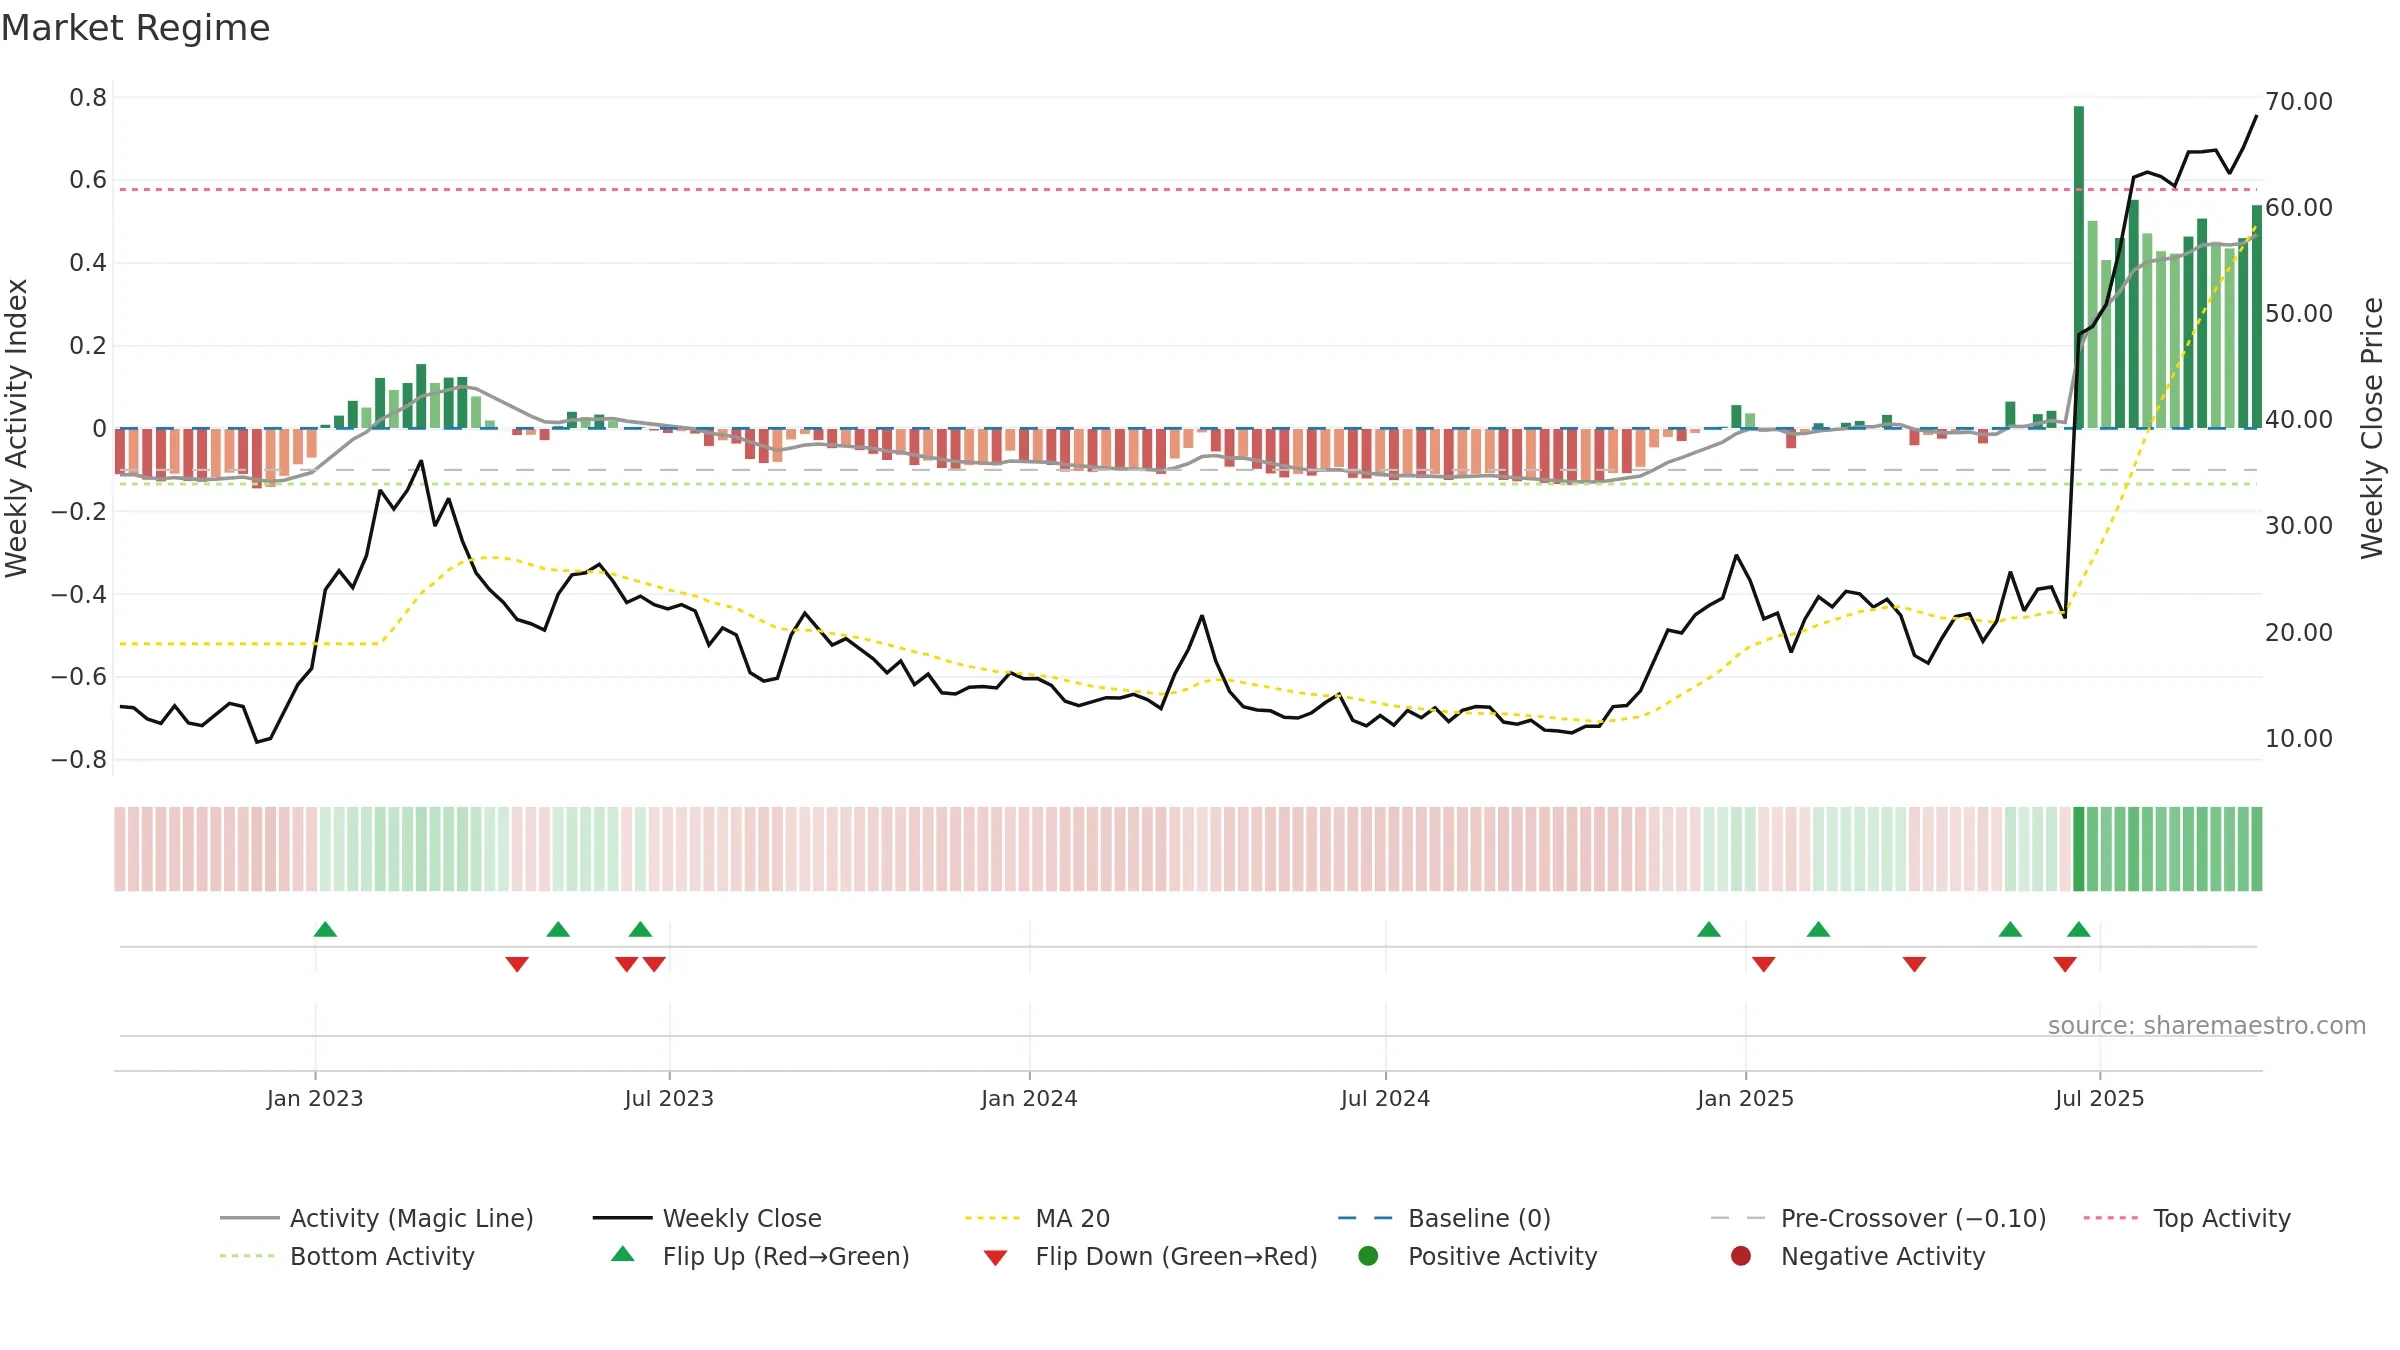Click the Jan 2023 x-axis label
Screen dimensions: 2400x1350
pos(315,1098)
